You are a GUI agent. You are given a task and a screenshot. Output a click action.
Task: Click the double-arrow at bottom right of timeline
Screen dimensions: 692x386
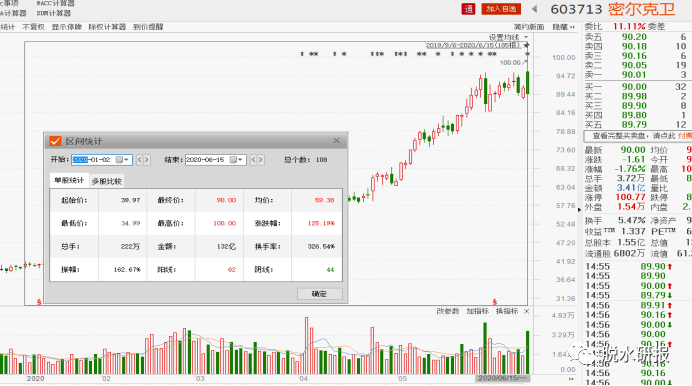pyautogui.click(x=571, y=379)
